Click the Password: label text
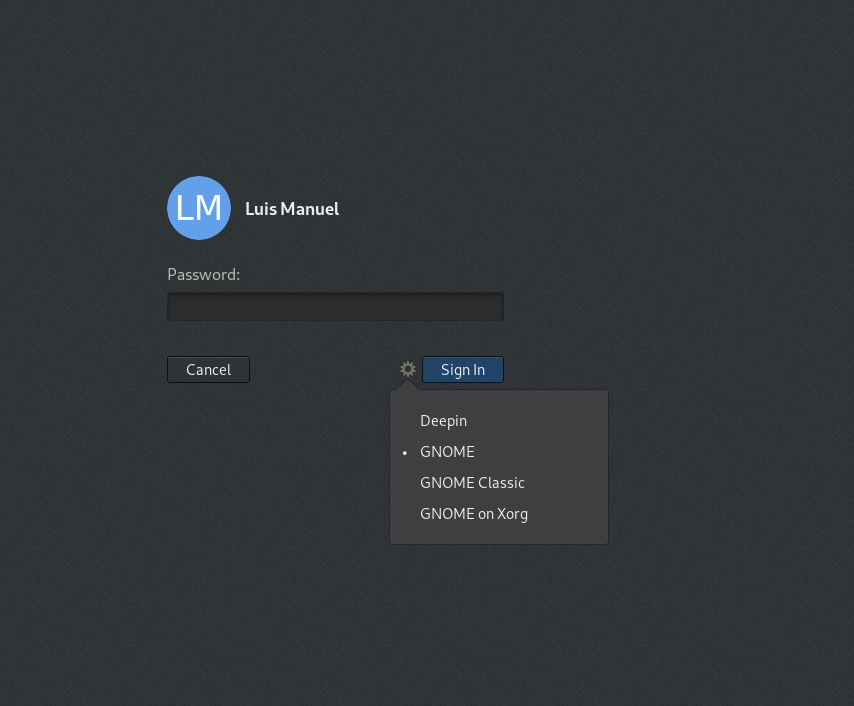This screenshot has height=706, width=854. pos(204,275)
